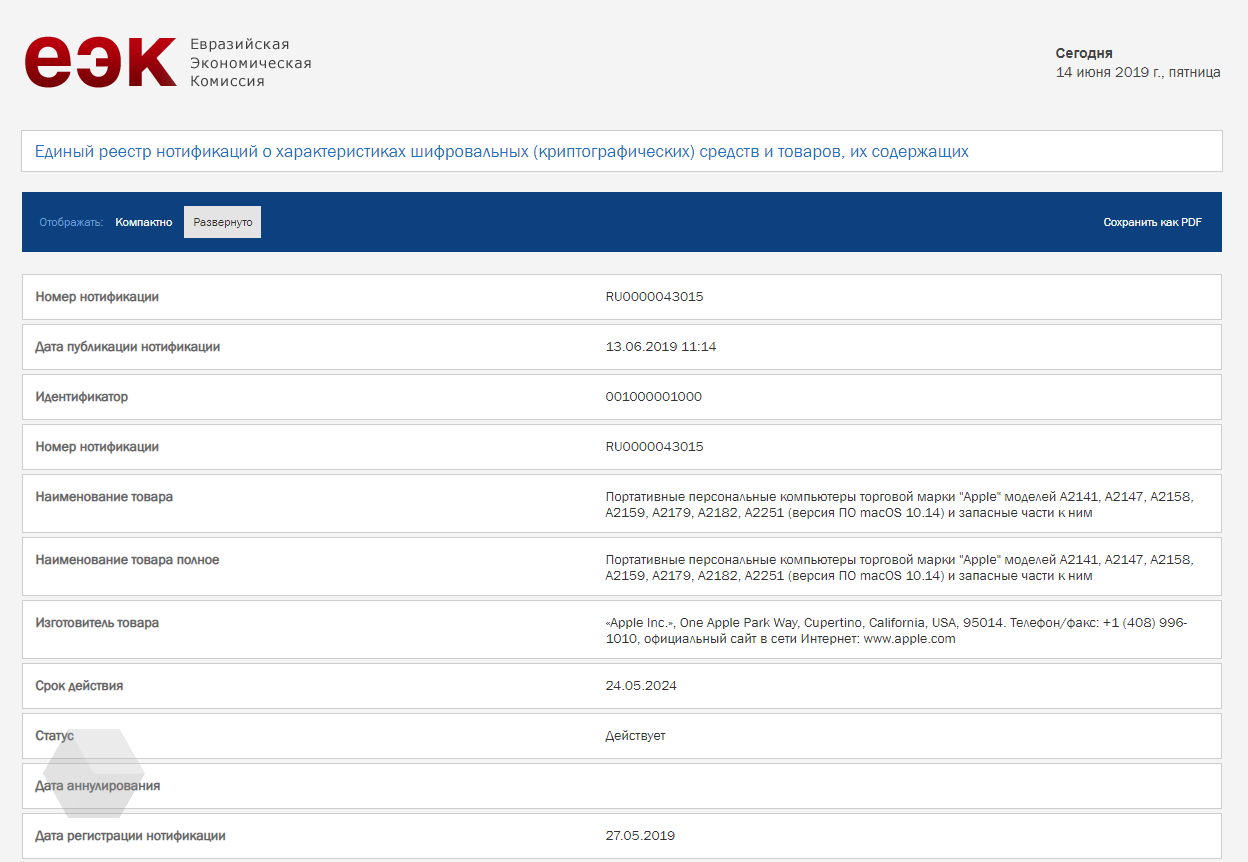This screenshot has height=862, width=1248.
Task: Switch display mode to Компактно
Action: pos(143,222)
